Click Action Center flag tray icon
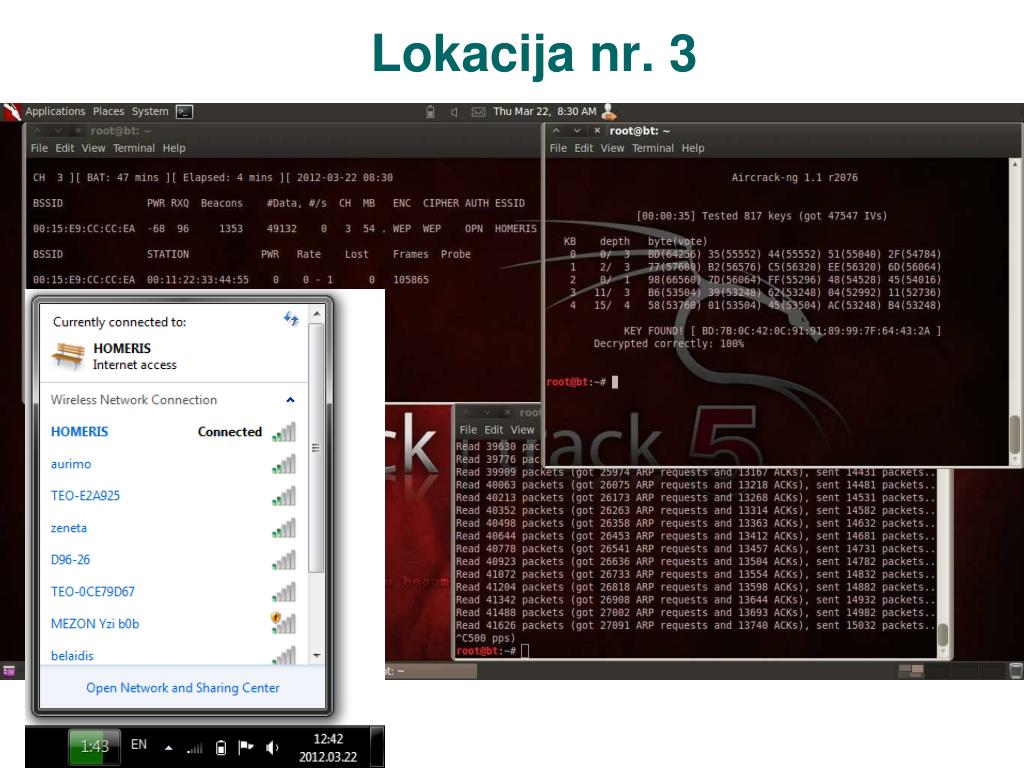The image size is (1024, 768). coord(246,746)
